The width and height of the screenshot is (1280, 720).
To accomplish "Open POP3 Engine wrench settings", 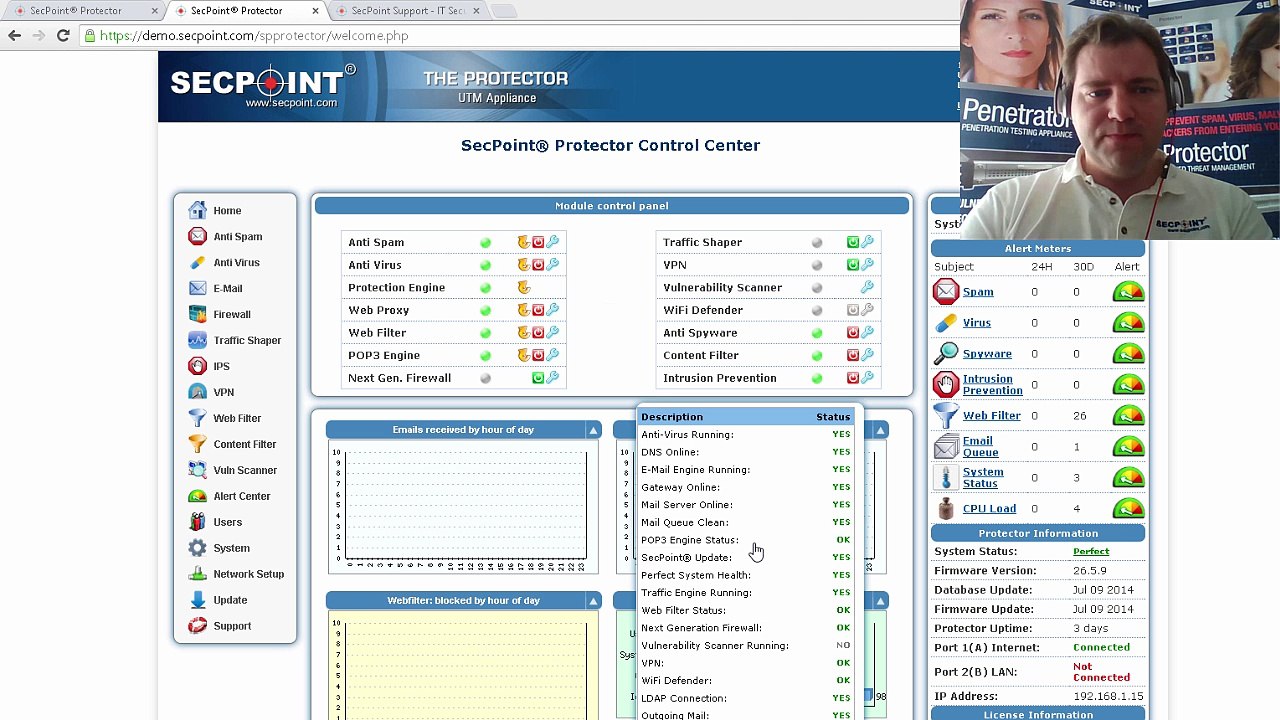I will [x=553, y=355].
